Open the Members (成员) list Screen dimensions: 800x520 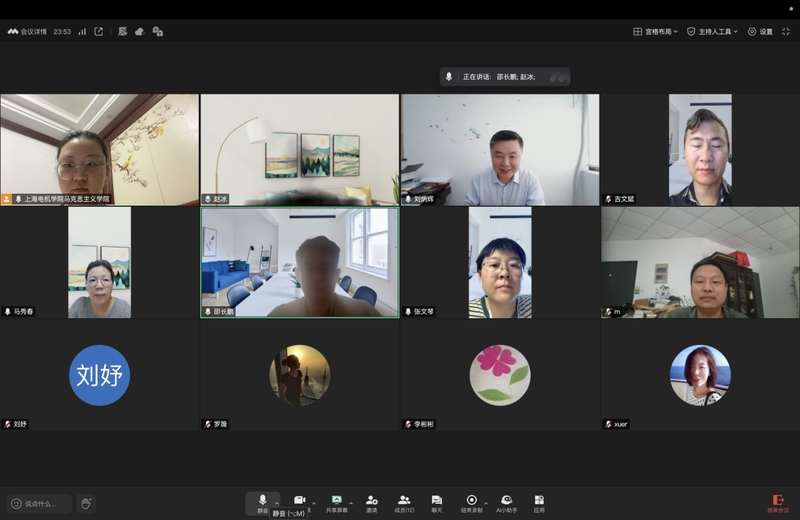coord(404,502)
